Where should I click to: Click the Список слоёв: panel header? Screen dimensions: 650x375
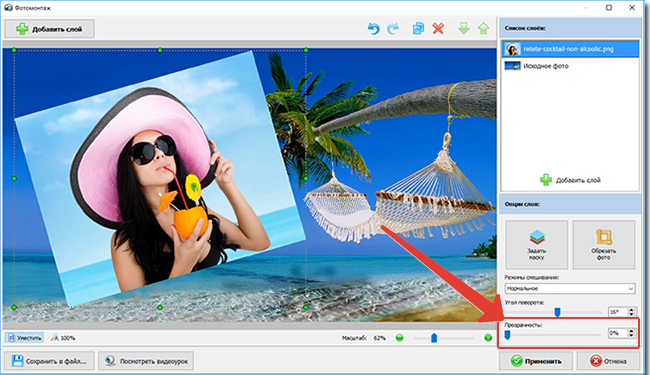coord(525,28)
